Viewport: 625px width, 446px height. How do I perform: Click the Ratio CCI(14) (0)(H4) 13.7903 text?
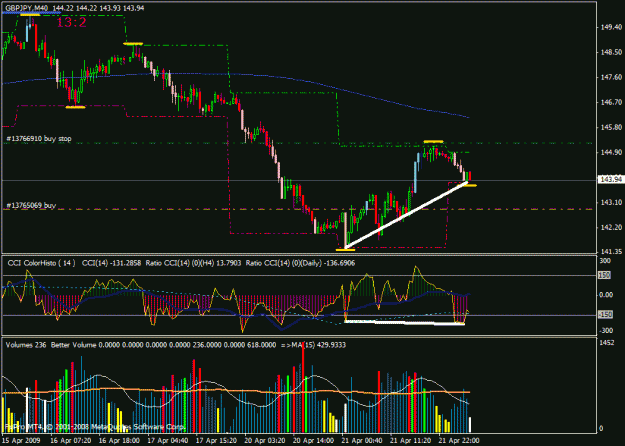[x=193, y=263]
